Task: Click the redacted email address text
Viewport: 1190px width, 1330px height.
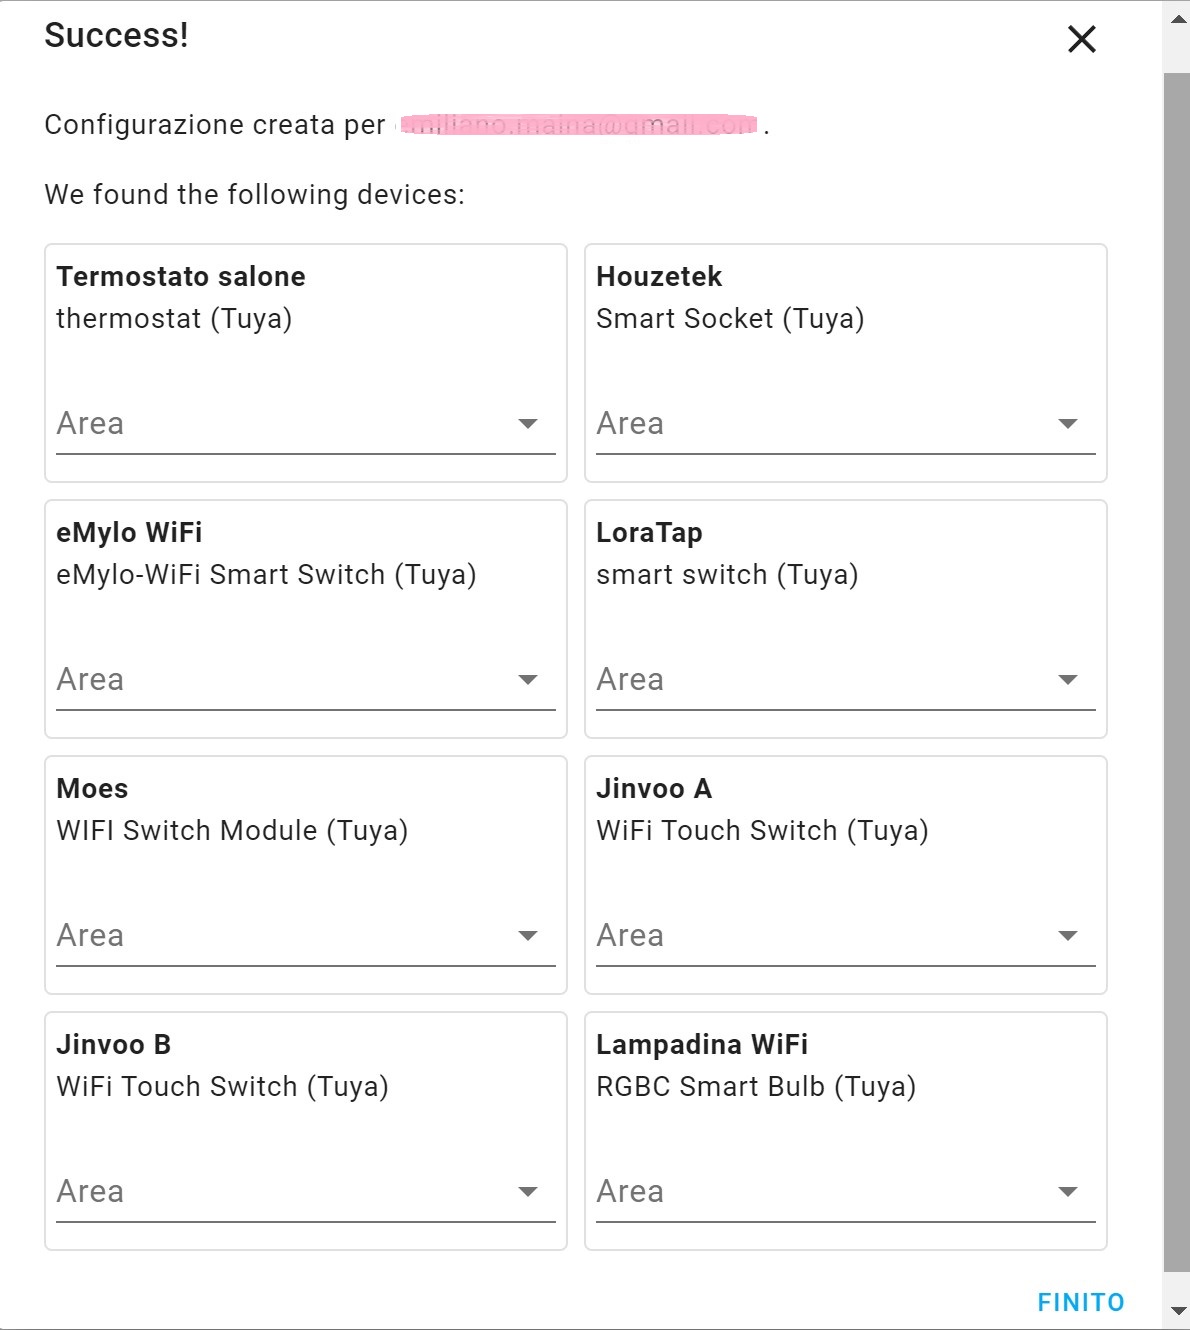Action: point(578,125)
